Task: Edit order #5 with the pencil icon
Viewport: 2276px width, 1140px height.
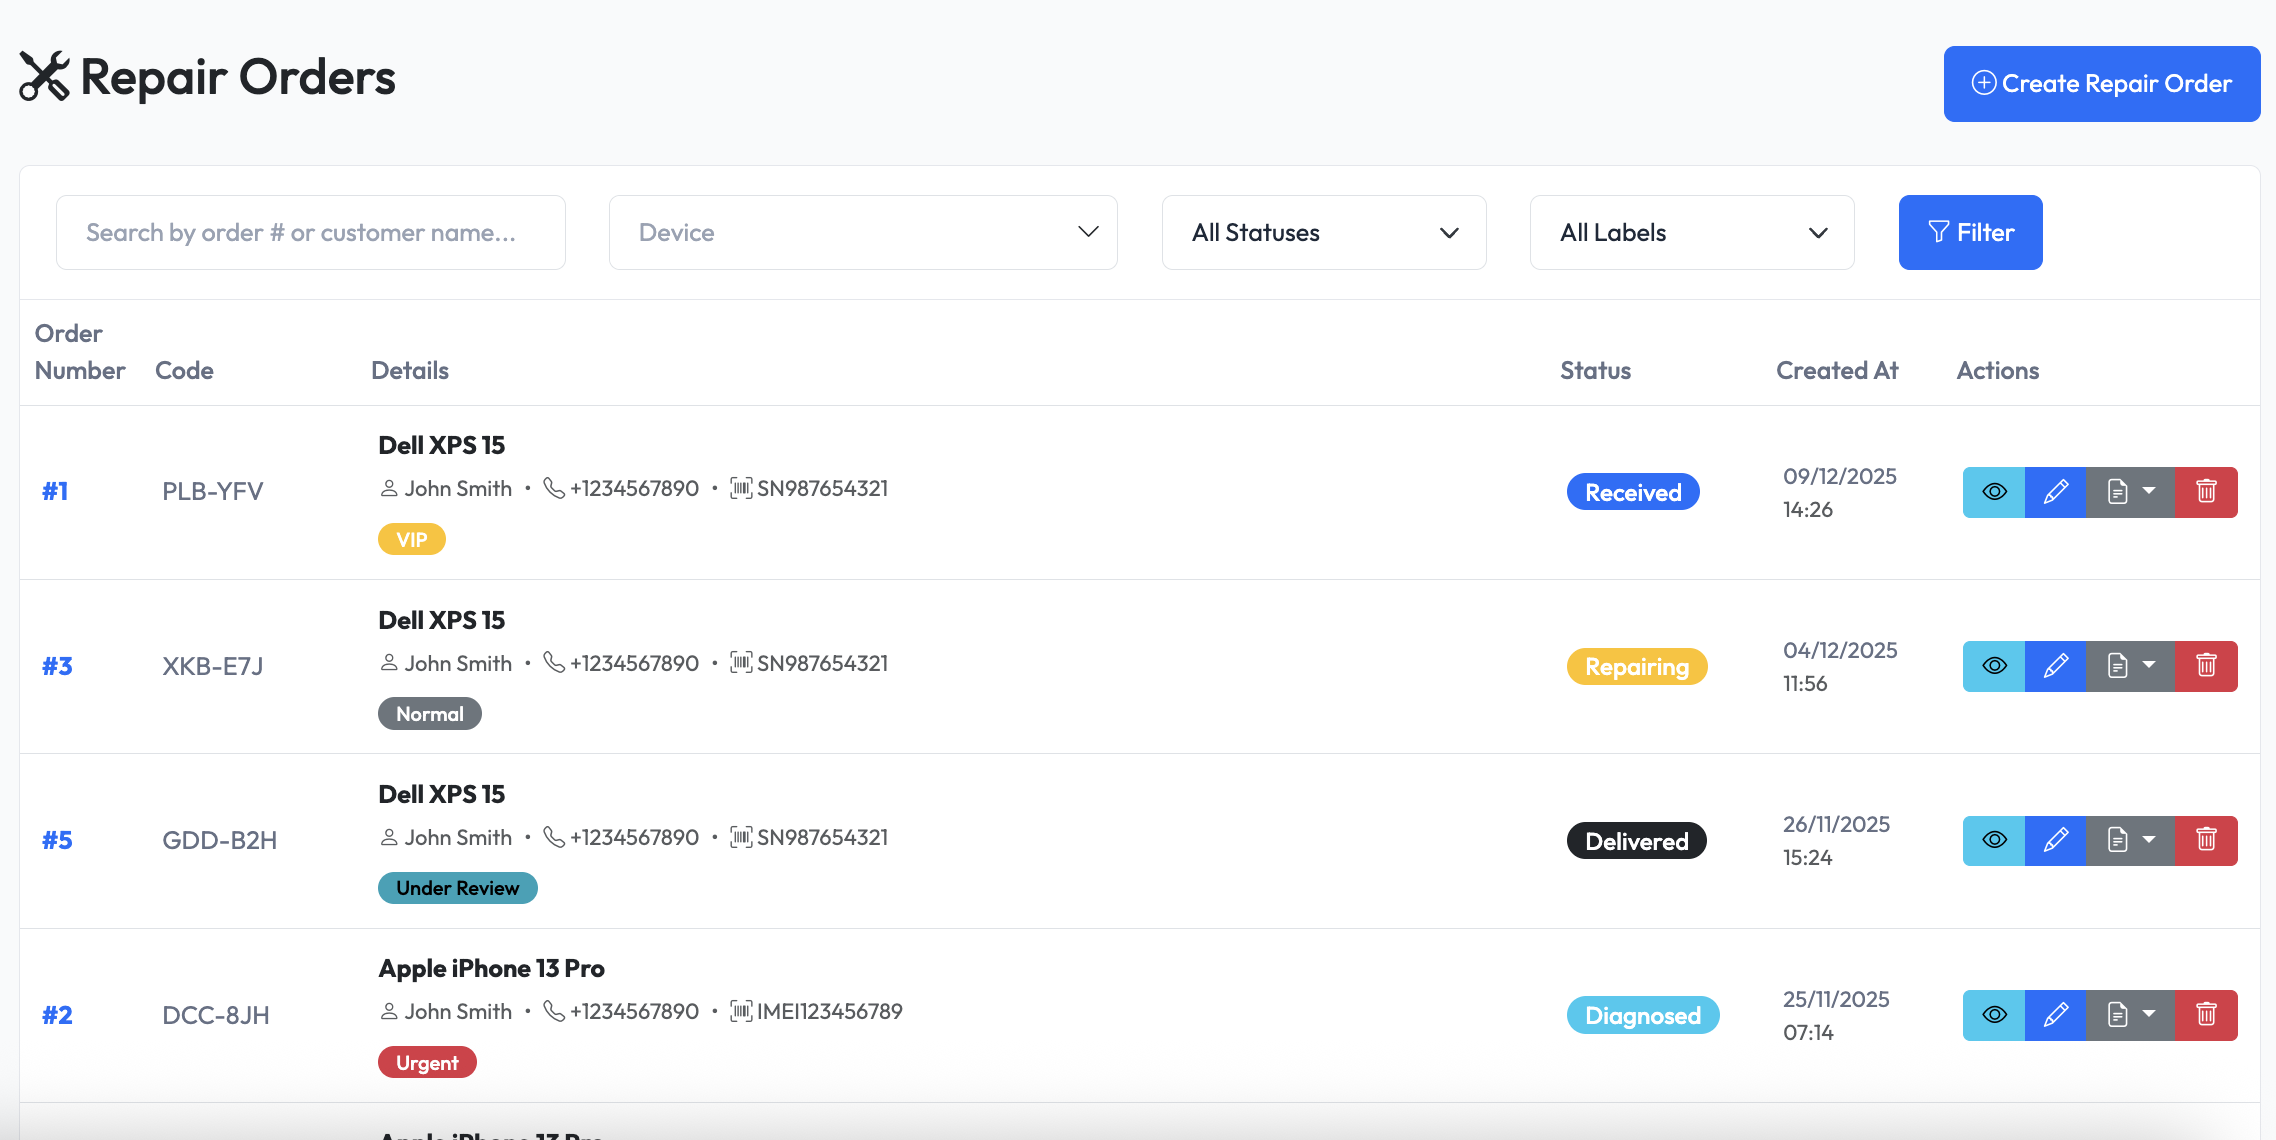Action: tap(2055, 840)
